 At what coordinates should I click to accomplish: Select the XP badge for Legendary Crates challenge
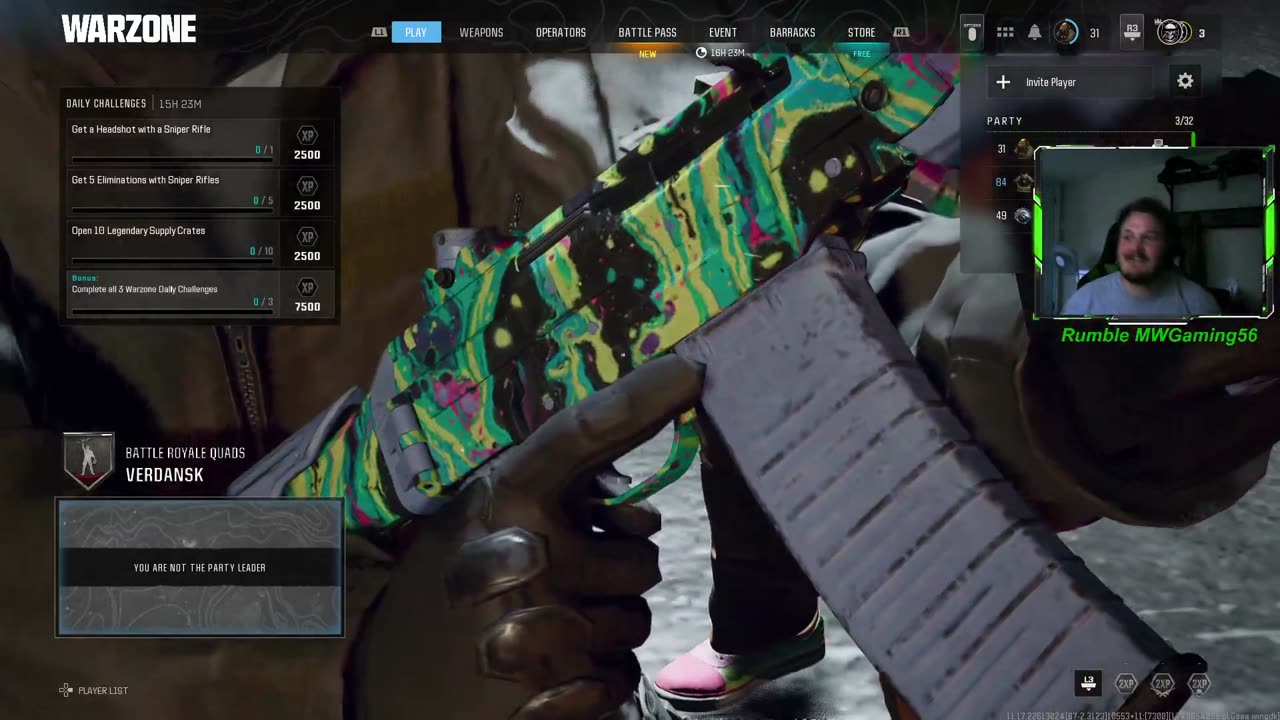(x=307, y=237)
